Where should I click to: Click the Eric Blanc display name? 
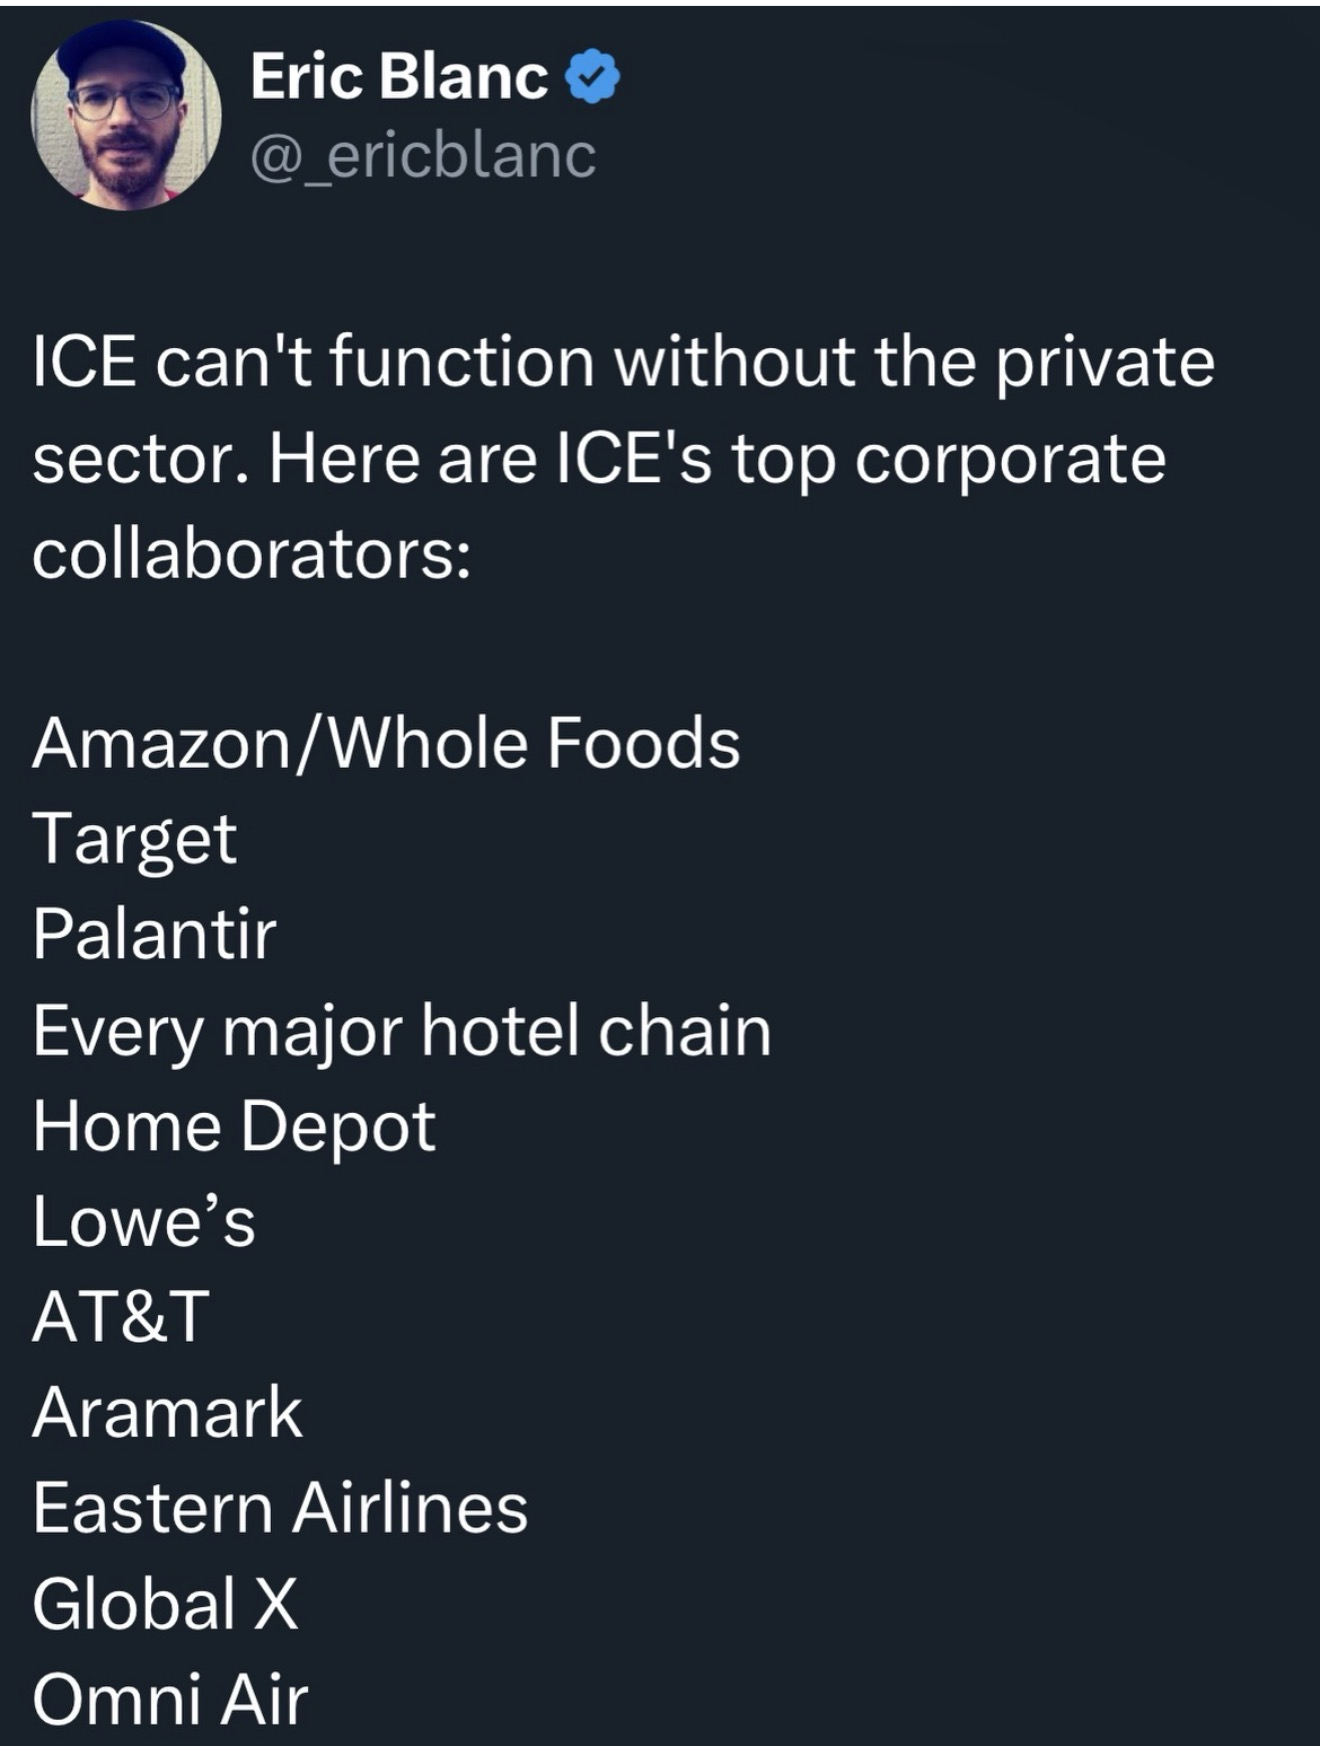[399, 77]
